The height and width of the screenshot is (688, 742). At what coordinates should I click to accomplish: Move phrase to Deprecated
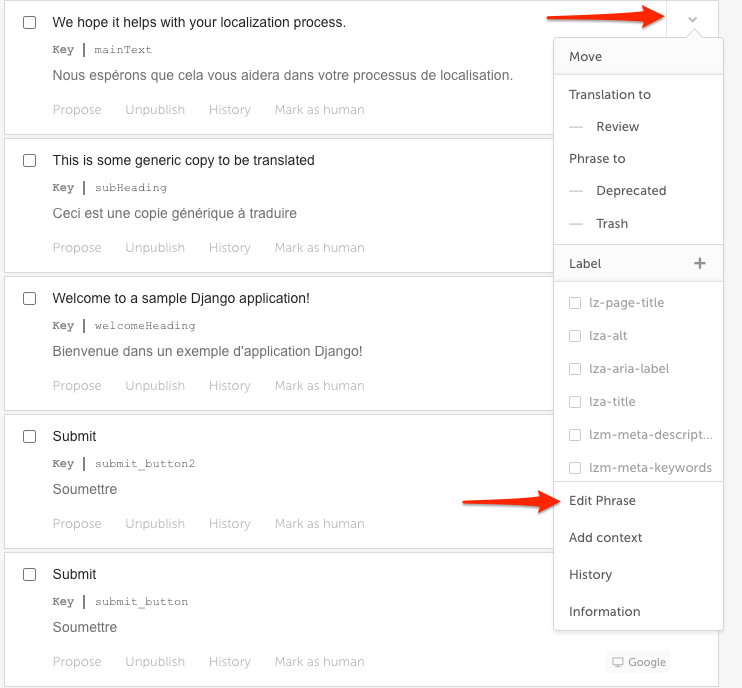coord(631,191)
